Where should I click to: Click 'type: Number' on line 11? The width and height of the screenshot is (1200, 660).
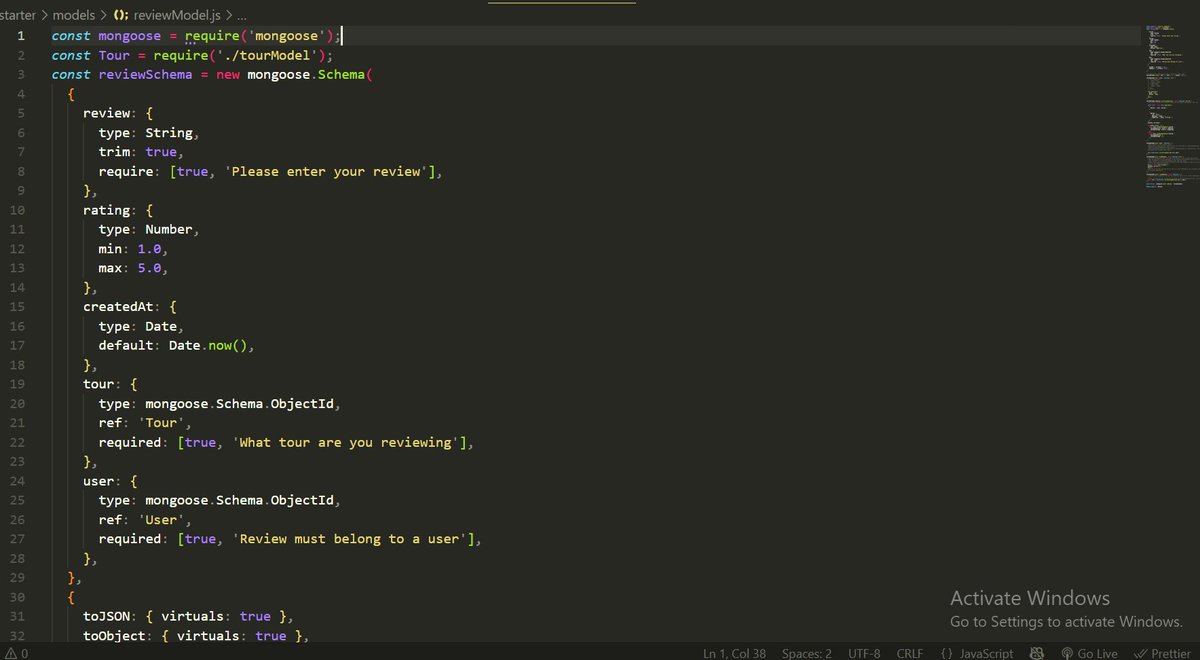tap(148, 229)
